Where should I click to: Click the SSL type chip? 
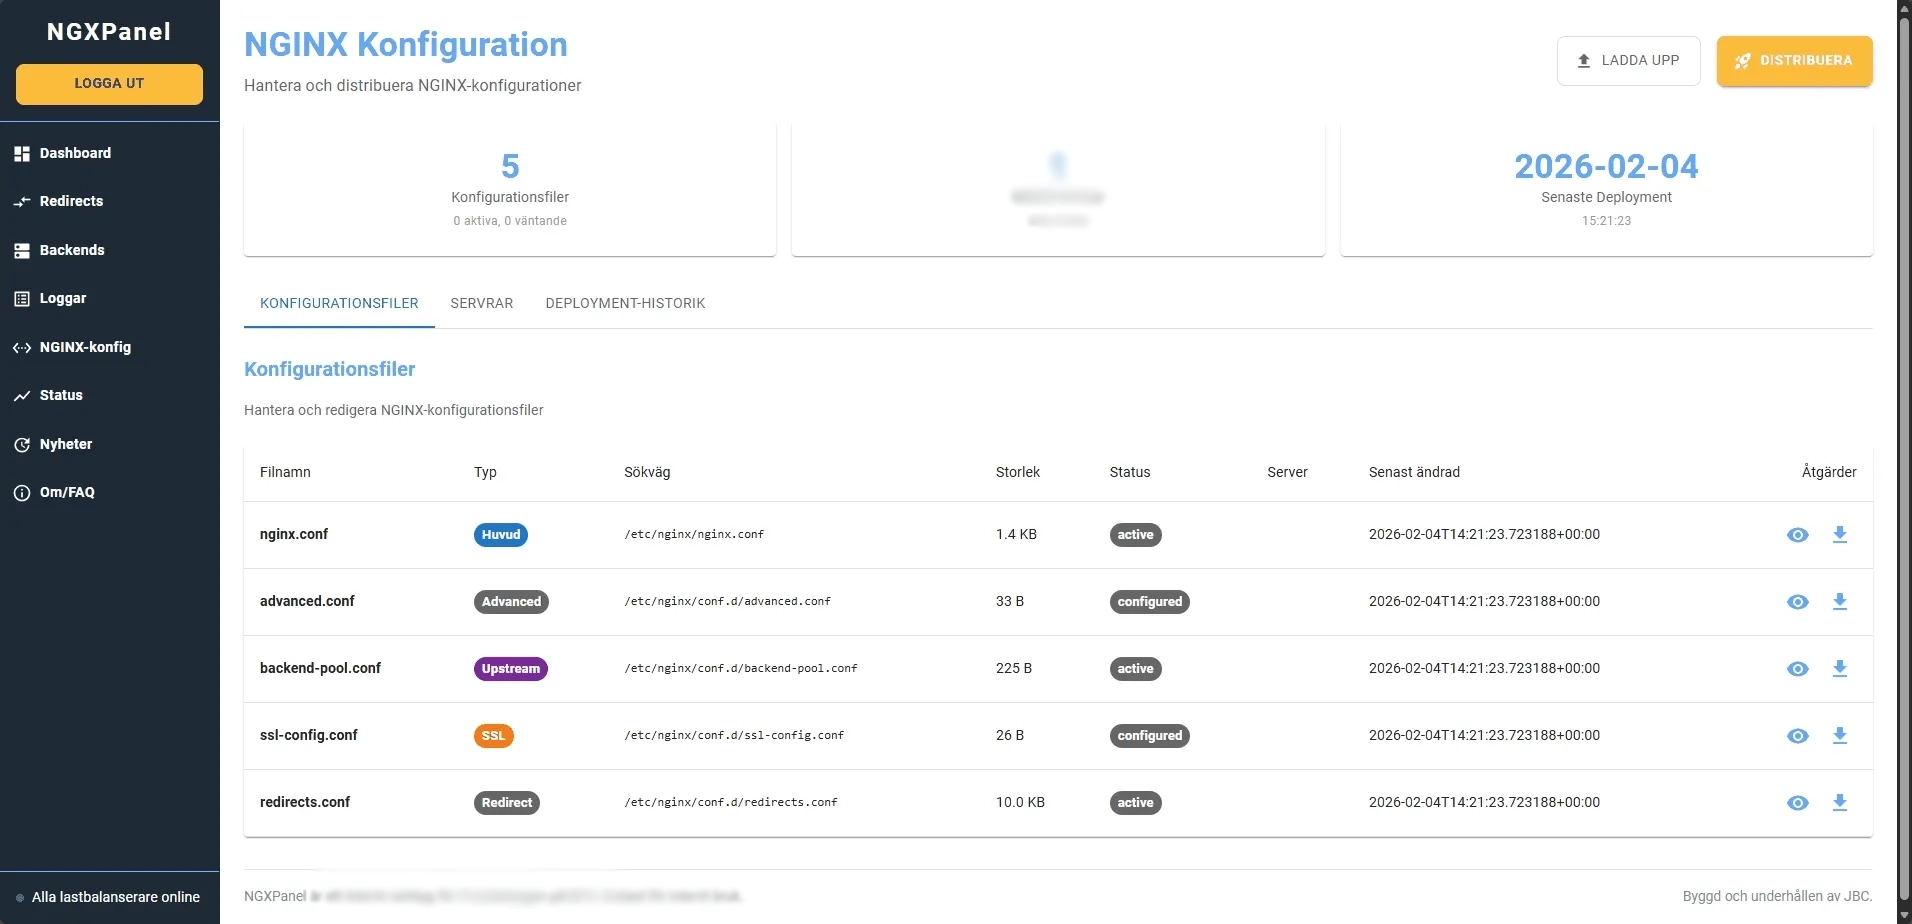494,736
